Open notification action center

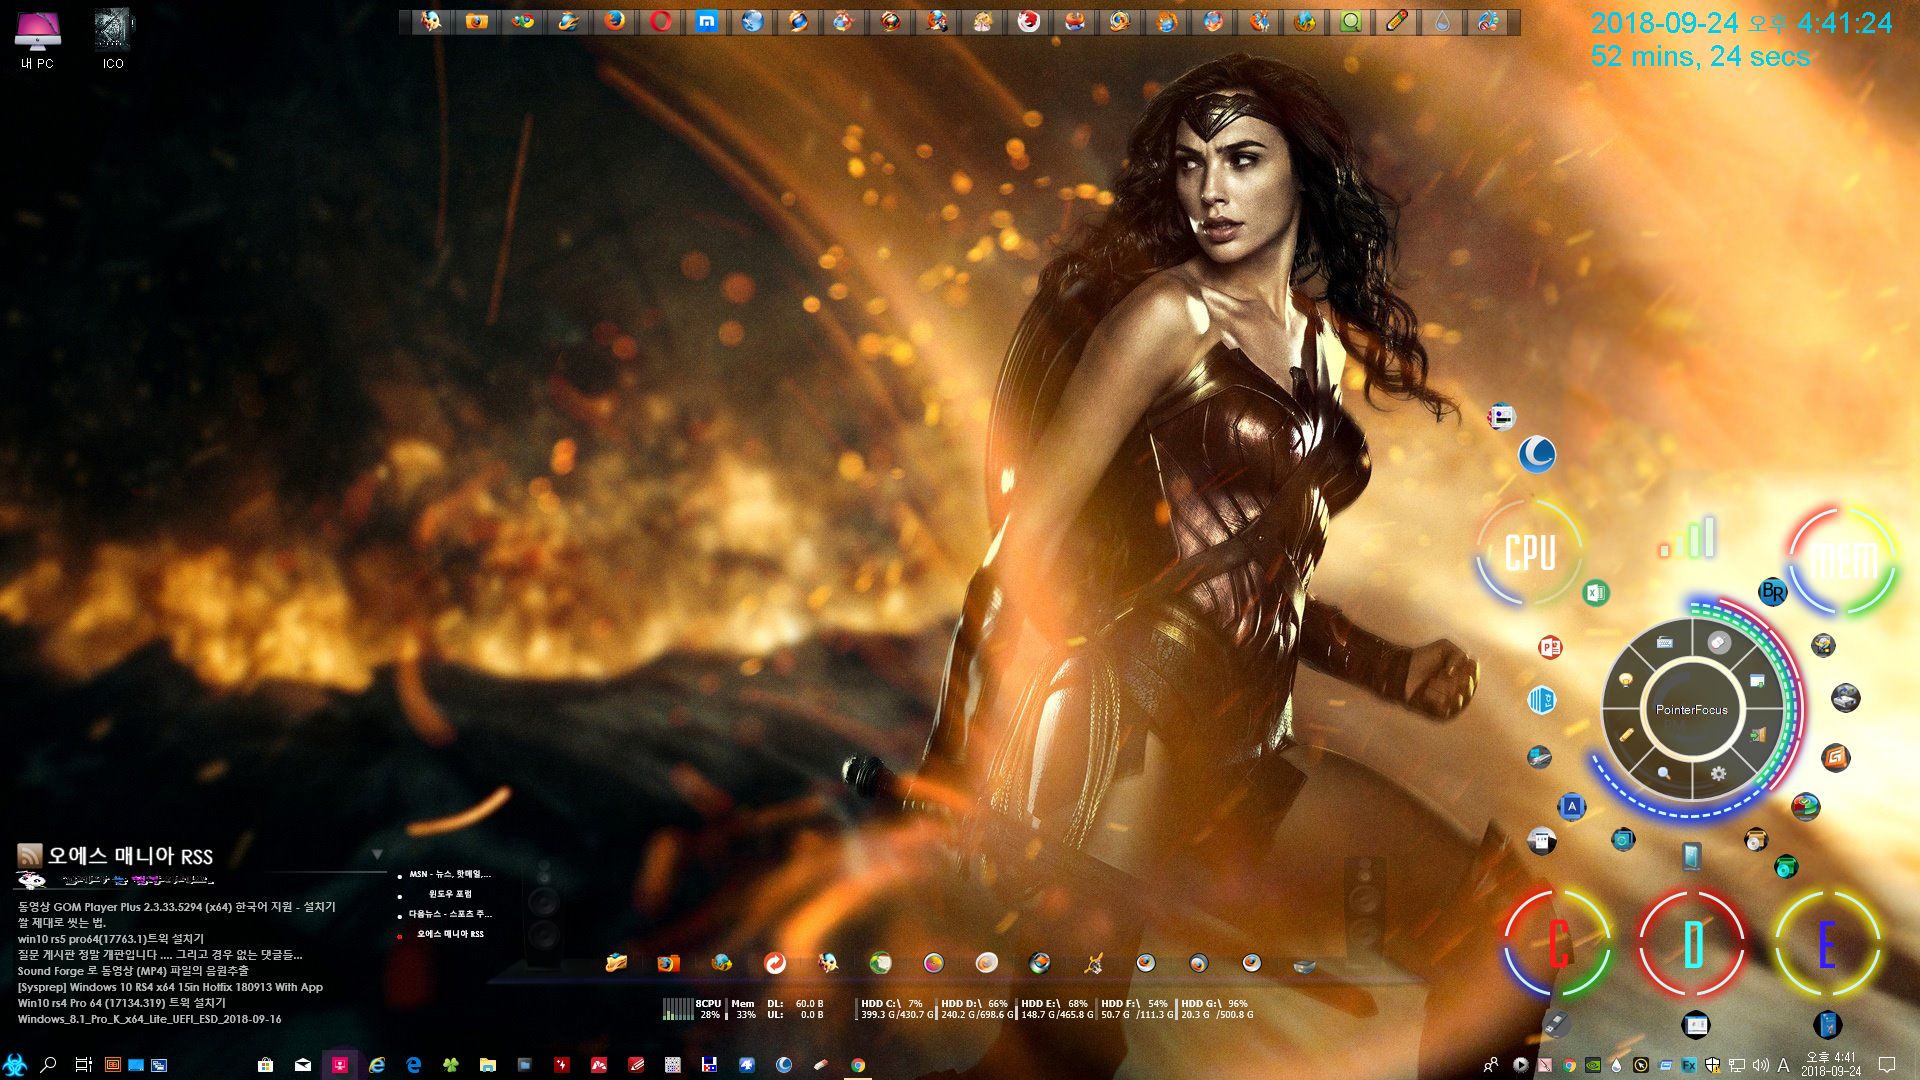click(1887, 1064)
